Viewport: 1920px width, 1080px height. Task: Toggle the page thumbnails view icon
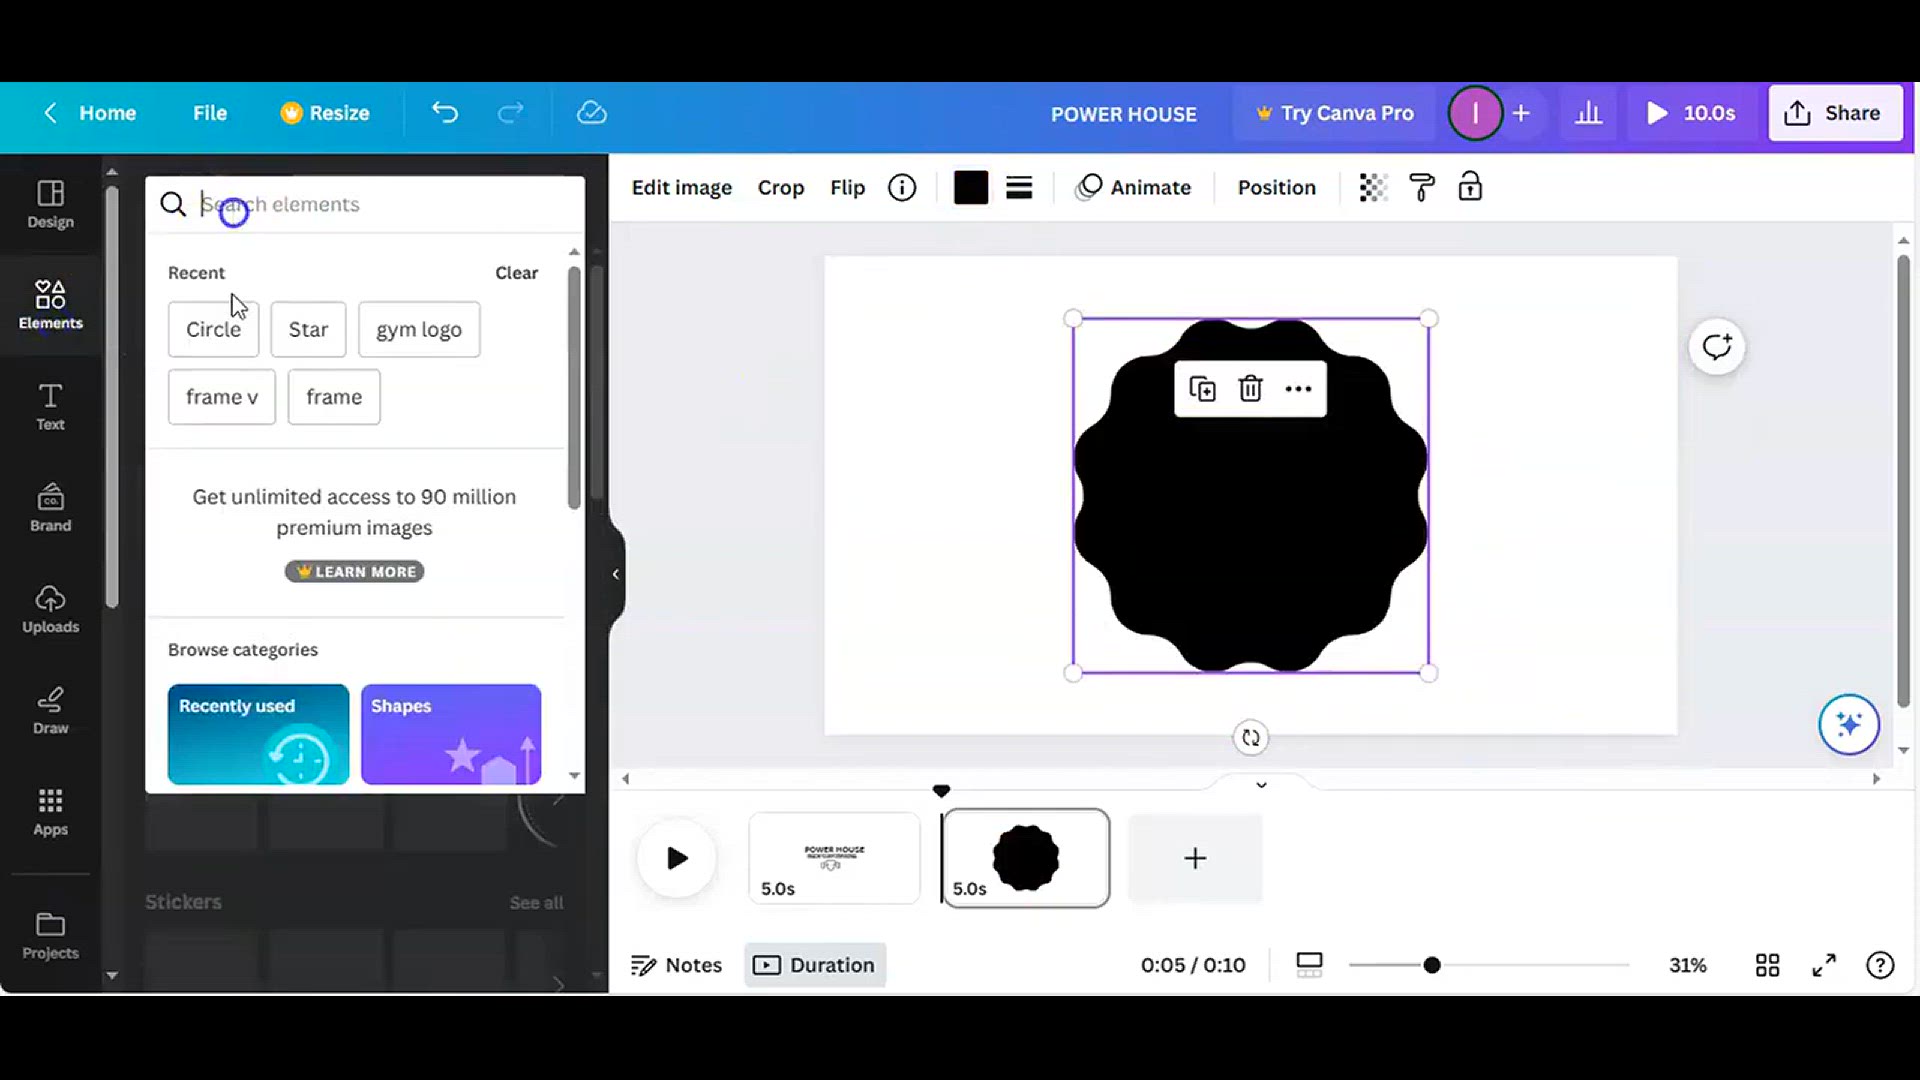[x=1309, y=965]
